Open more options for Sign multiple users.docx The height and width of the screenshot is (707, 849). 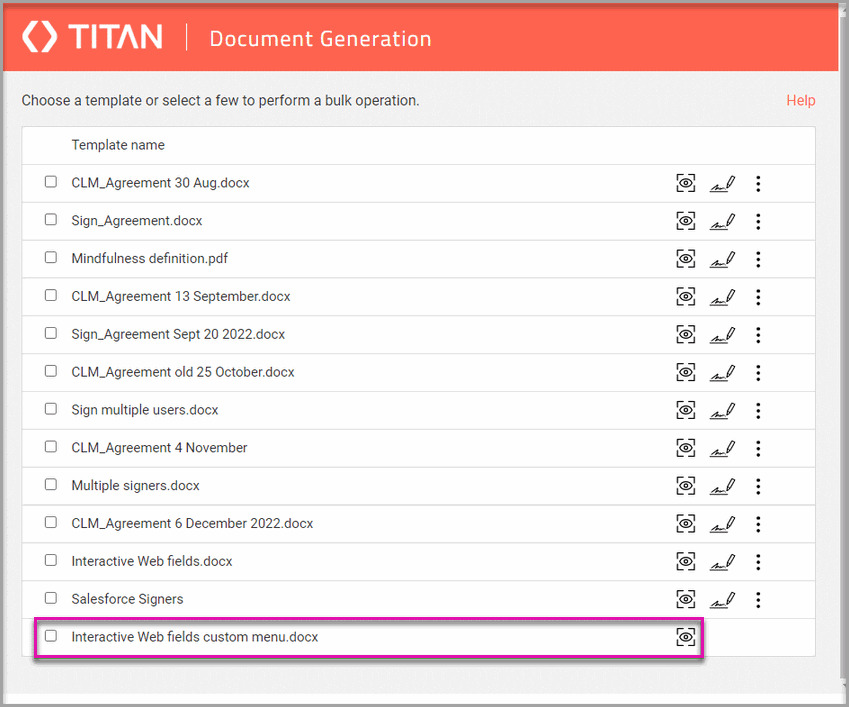(x=758, y=411)
